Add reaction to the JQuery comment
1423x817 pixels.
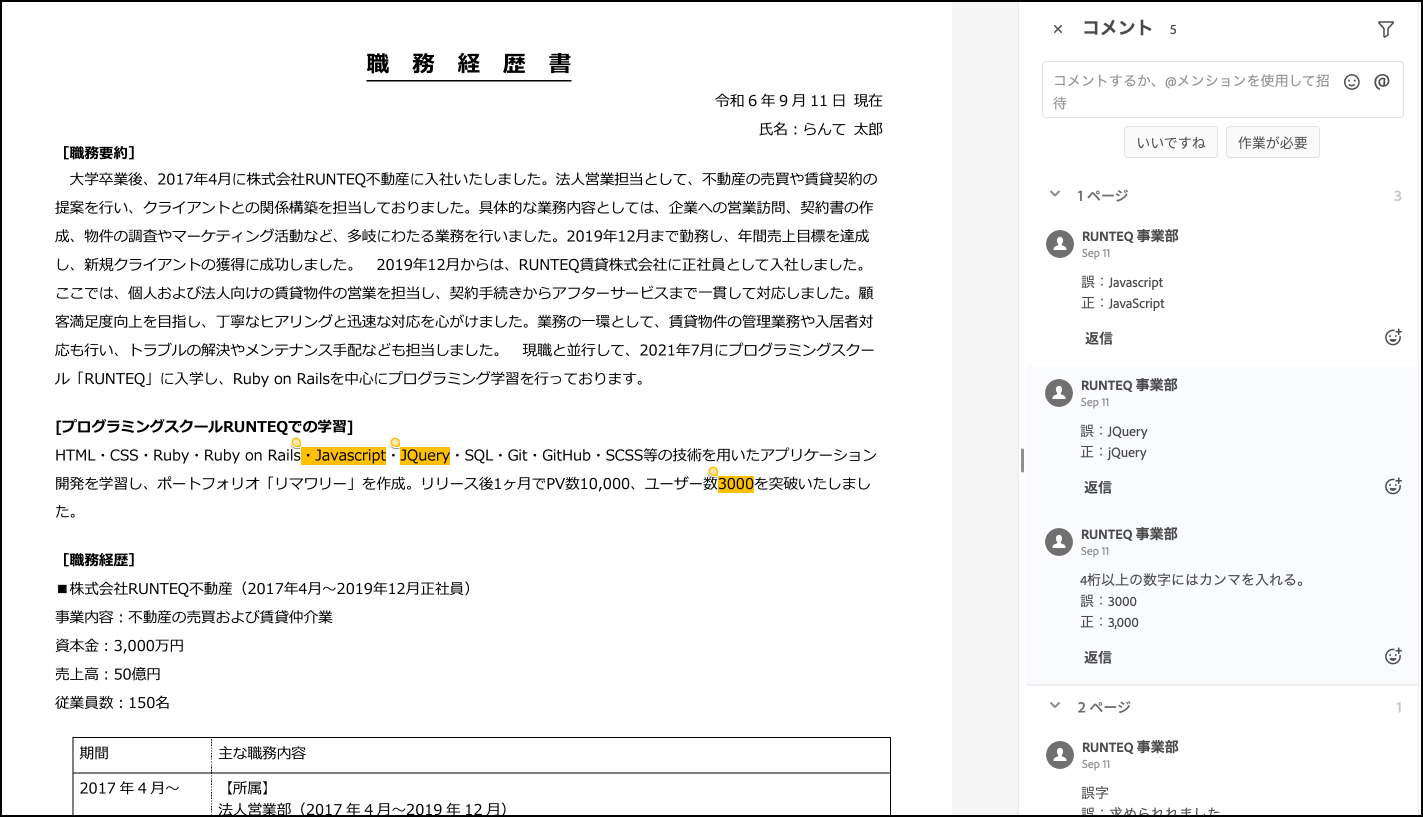[x=1393, y=487]
